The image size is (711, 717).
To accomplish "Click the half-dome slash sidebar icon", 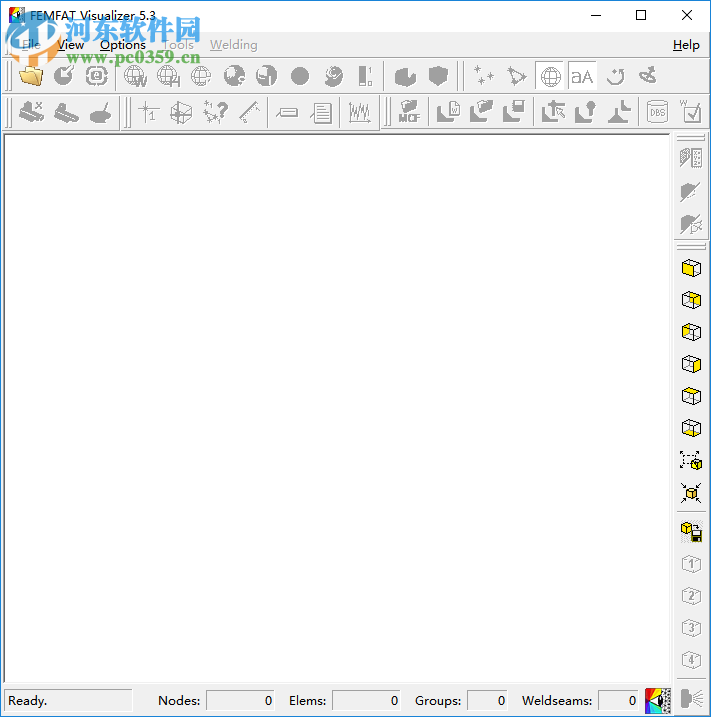I will 691,191.
